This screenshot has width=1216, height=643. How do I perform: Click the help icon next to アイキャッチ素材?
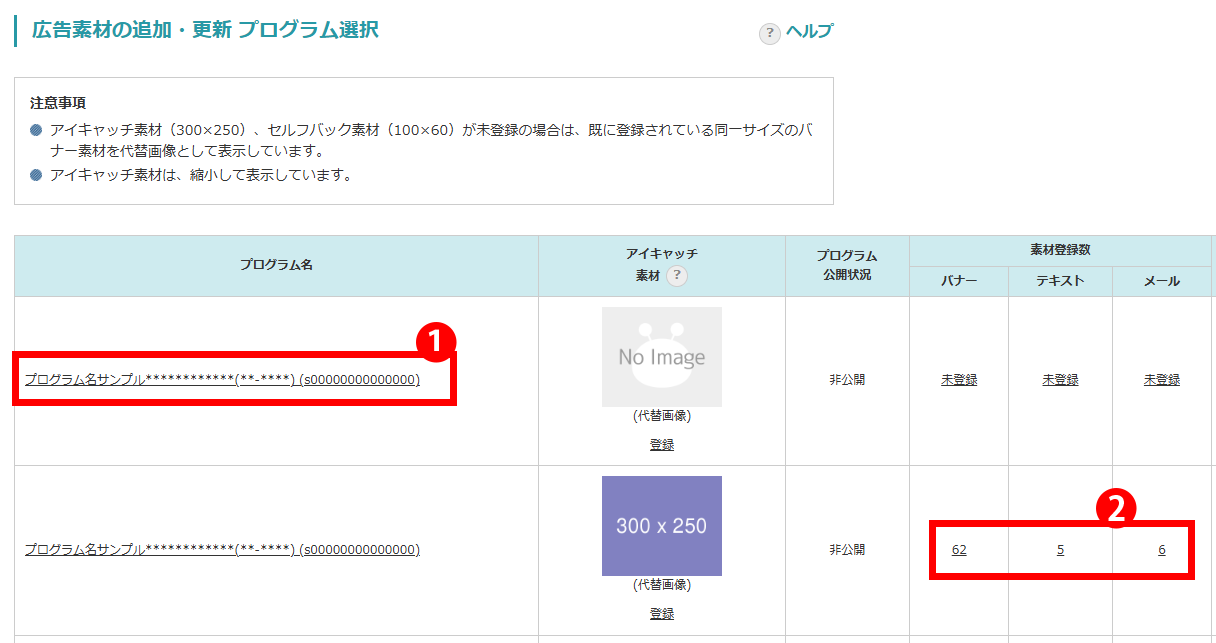(677, 277)
